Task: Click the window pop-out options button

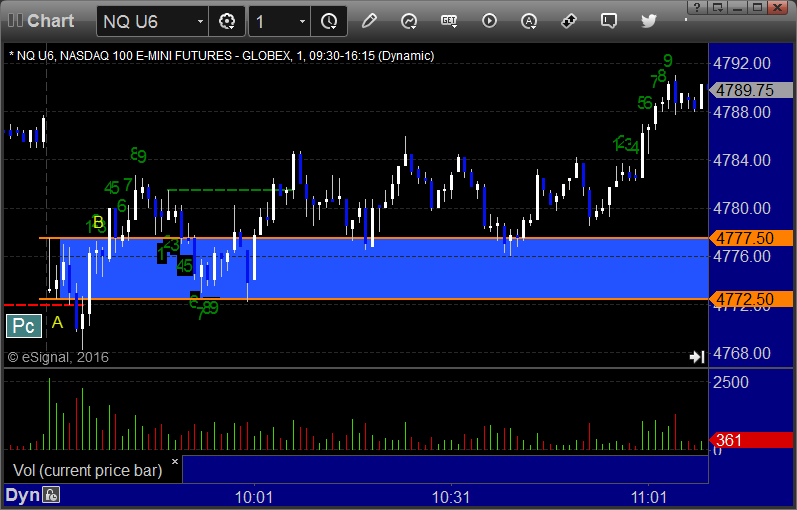Action: click(x=718, y=7)
